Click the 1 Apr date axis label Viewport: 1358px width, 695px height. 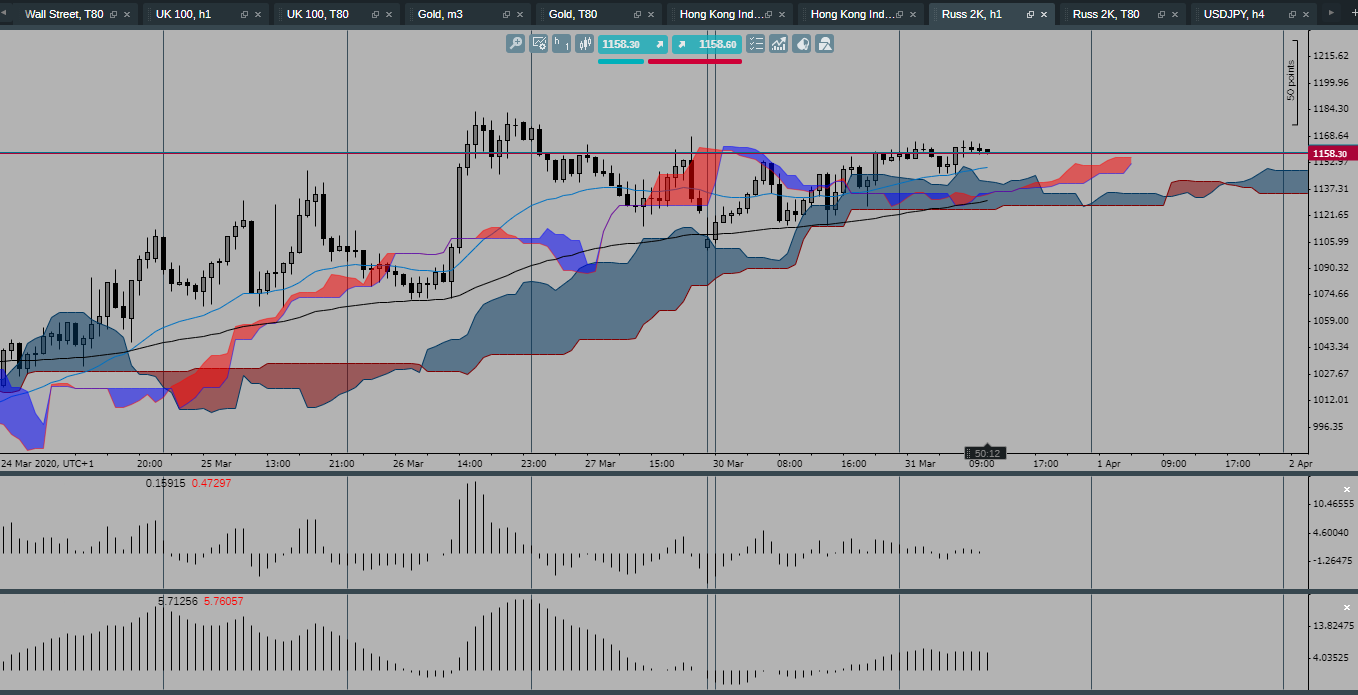click(1107, 464)
